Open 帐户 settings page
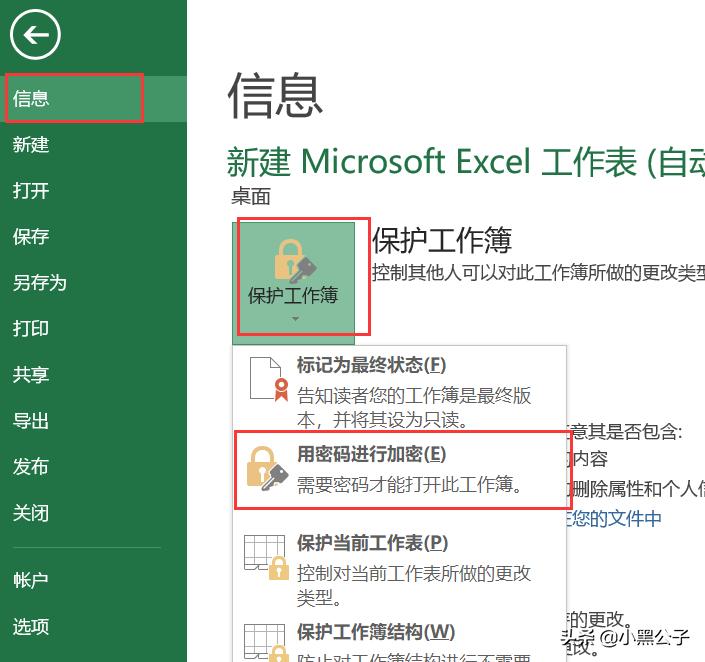Image resolution: width=705 pixels, height=662 pixels. tap(93, 580)
